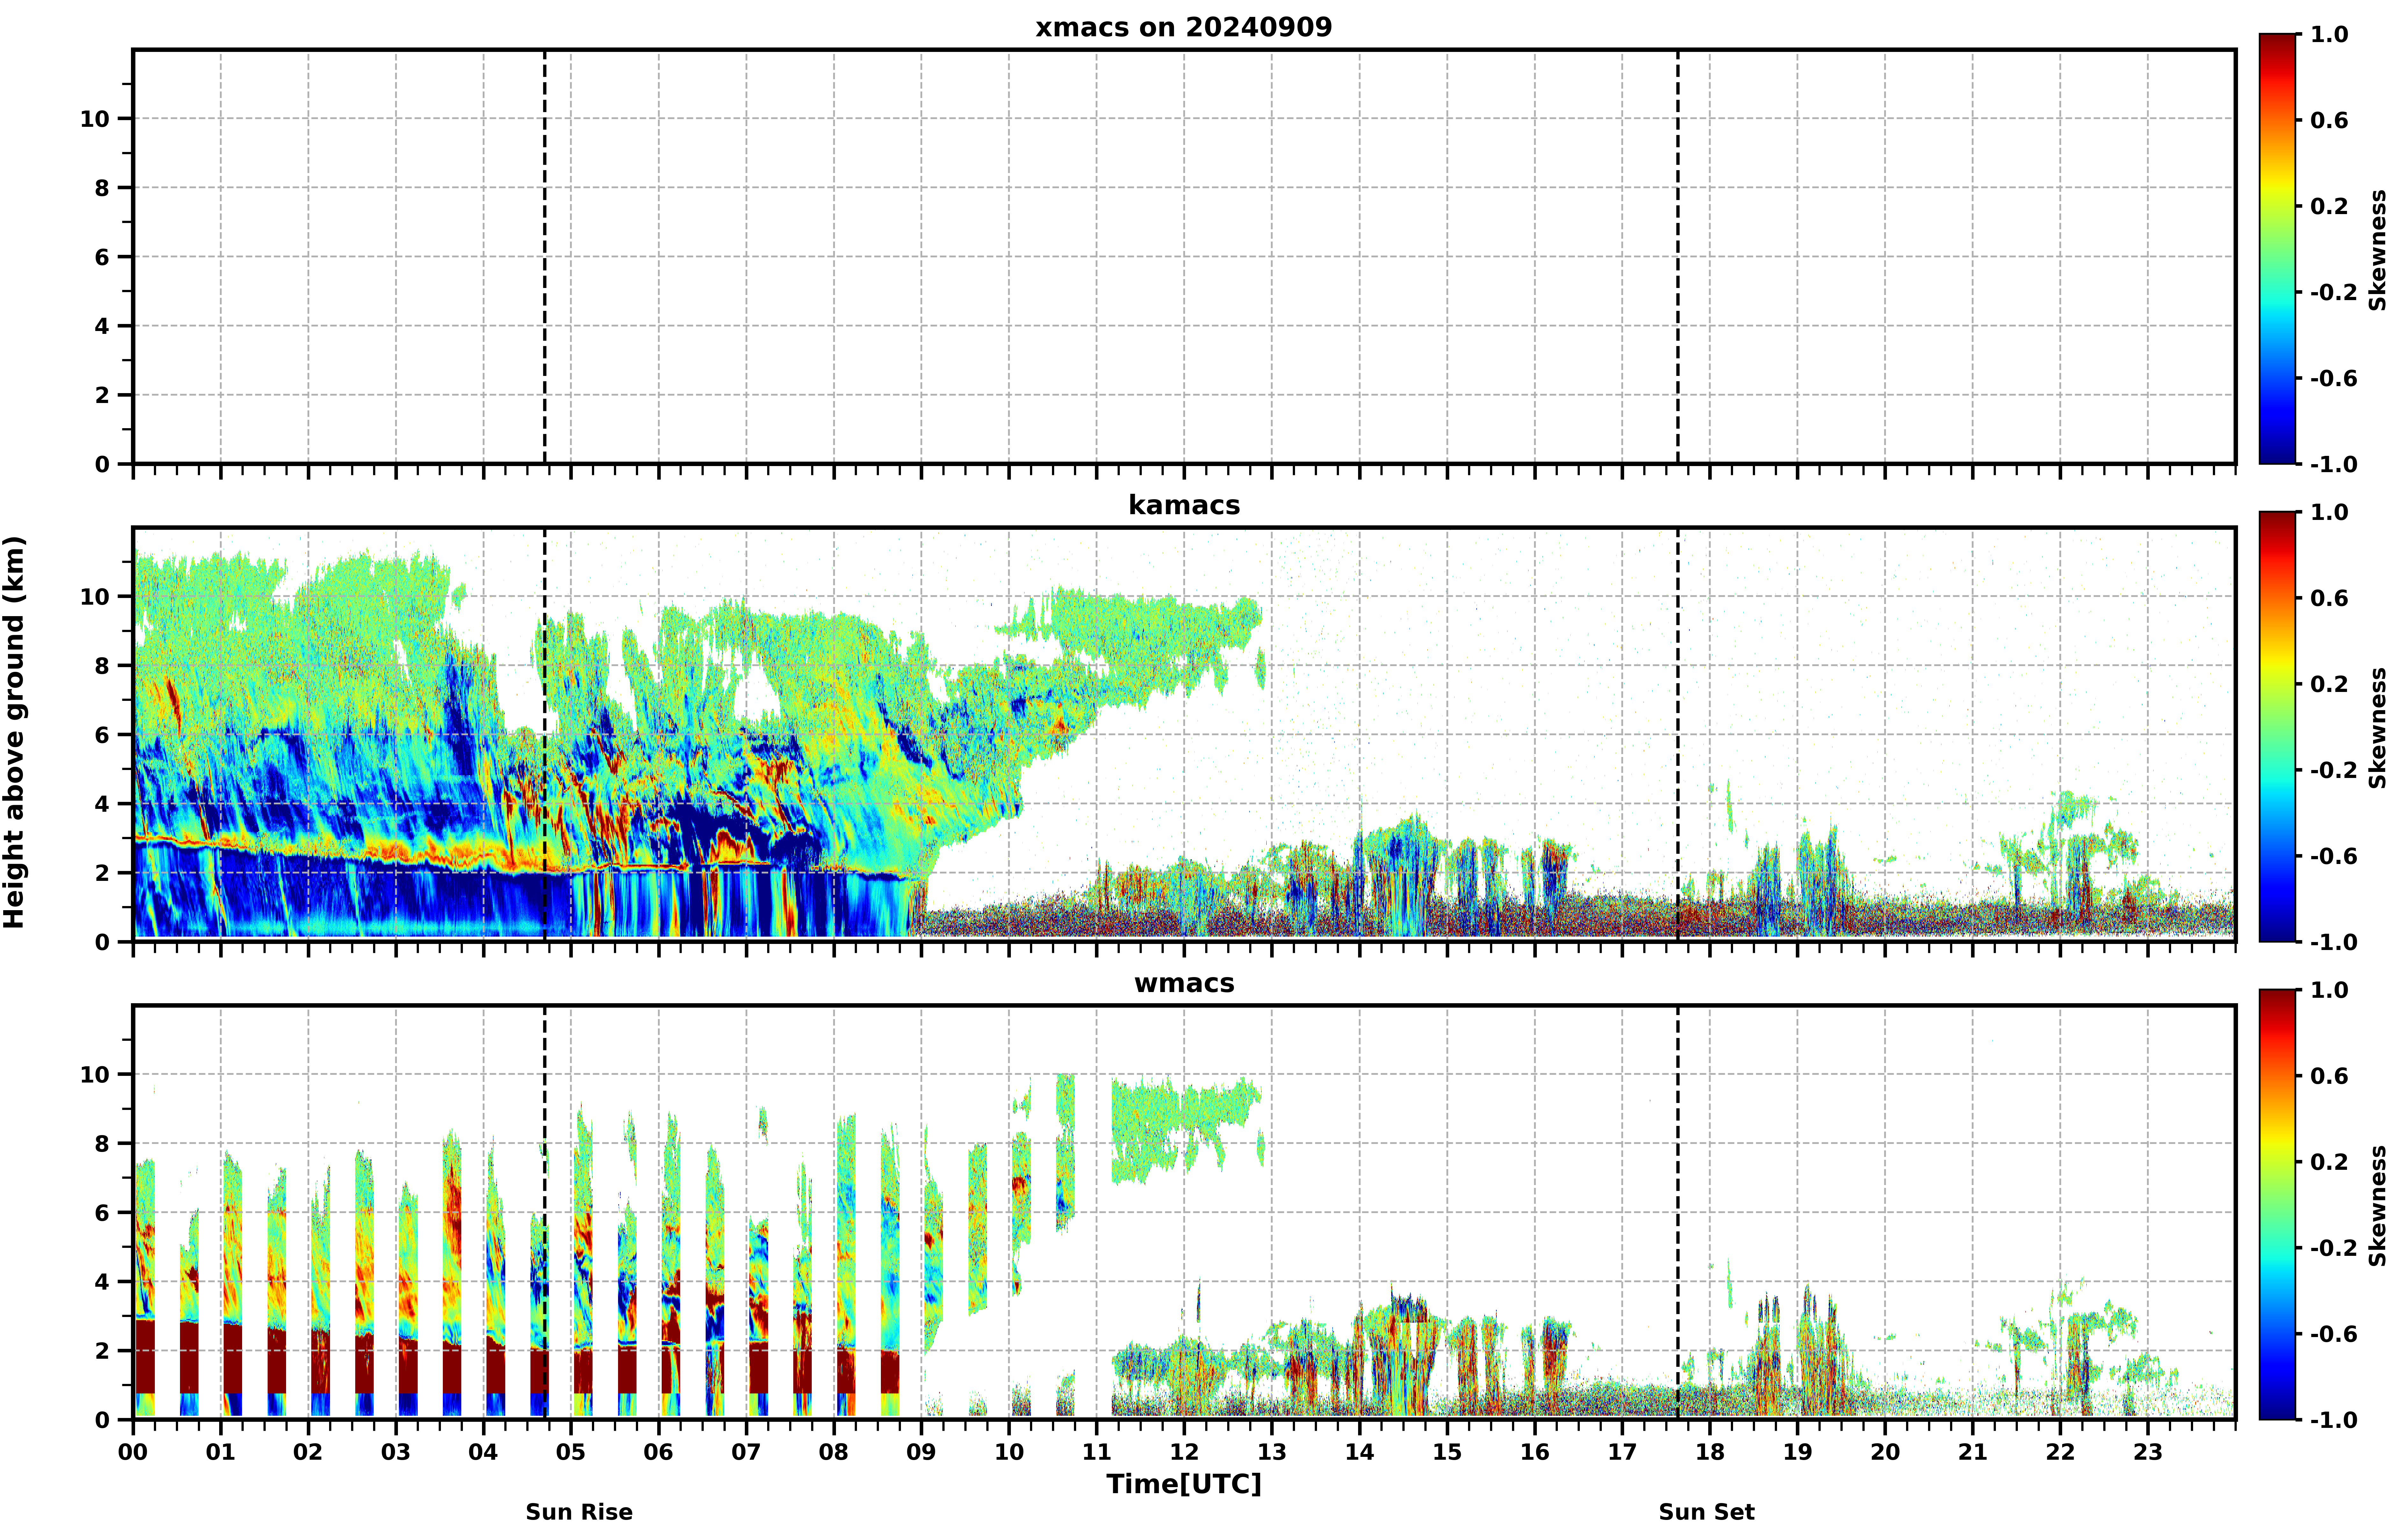
Task: Click the "0.2" tick on kamacs colorbar
Action: [2329, 684]
